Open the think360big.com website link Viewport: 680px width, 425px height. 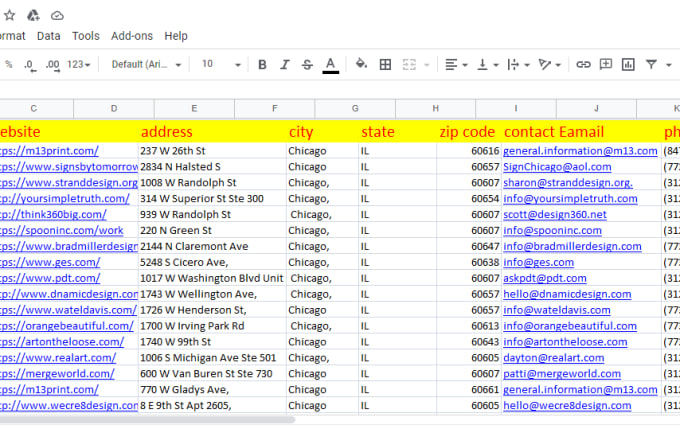click(53, 215)
